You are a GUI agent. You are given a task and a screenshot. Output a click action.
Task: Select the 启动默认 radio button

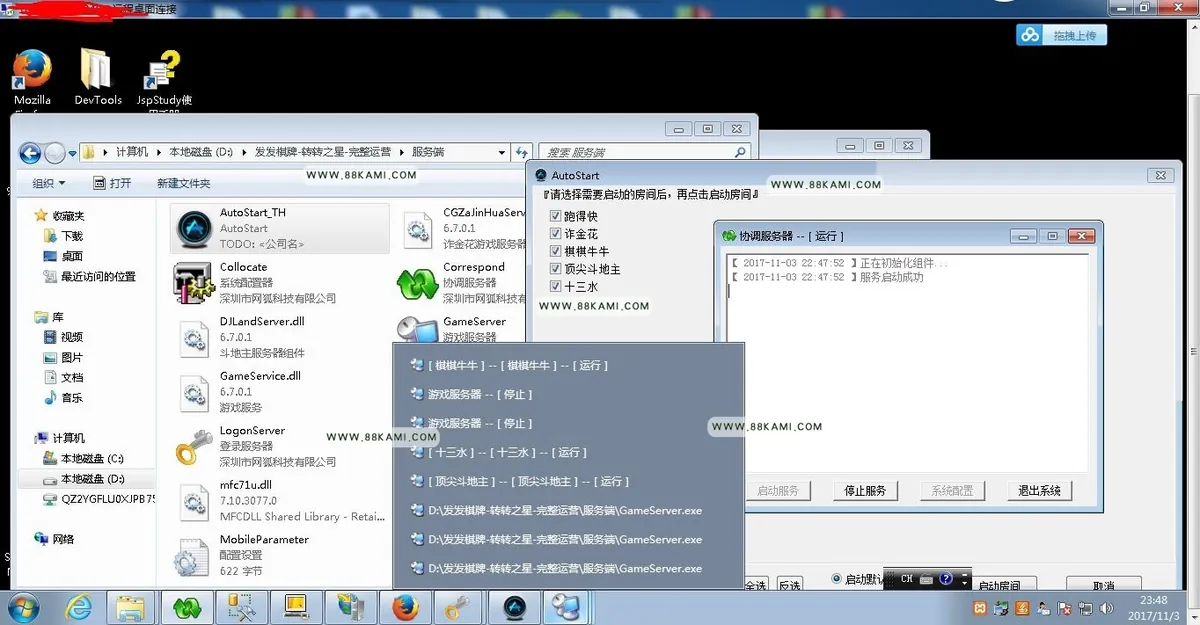(x=837, y=579)
